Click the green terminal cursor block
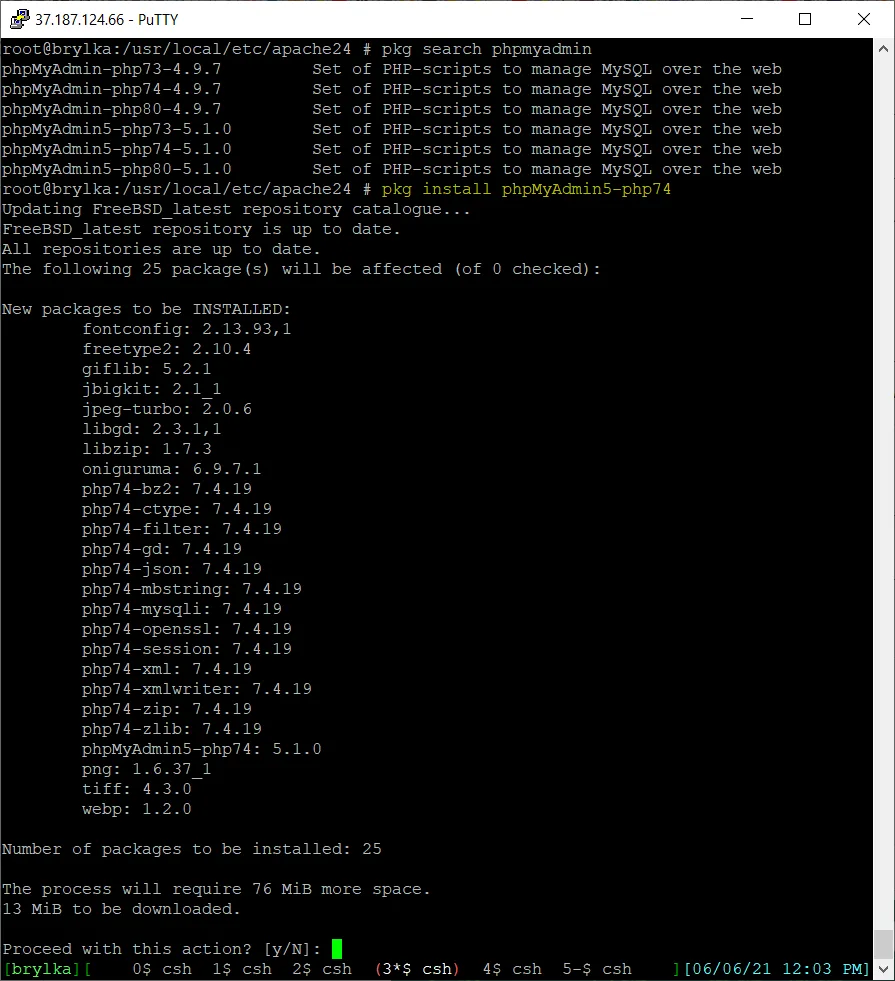 (x=336, y=949)
